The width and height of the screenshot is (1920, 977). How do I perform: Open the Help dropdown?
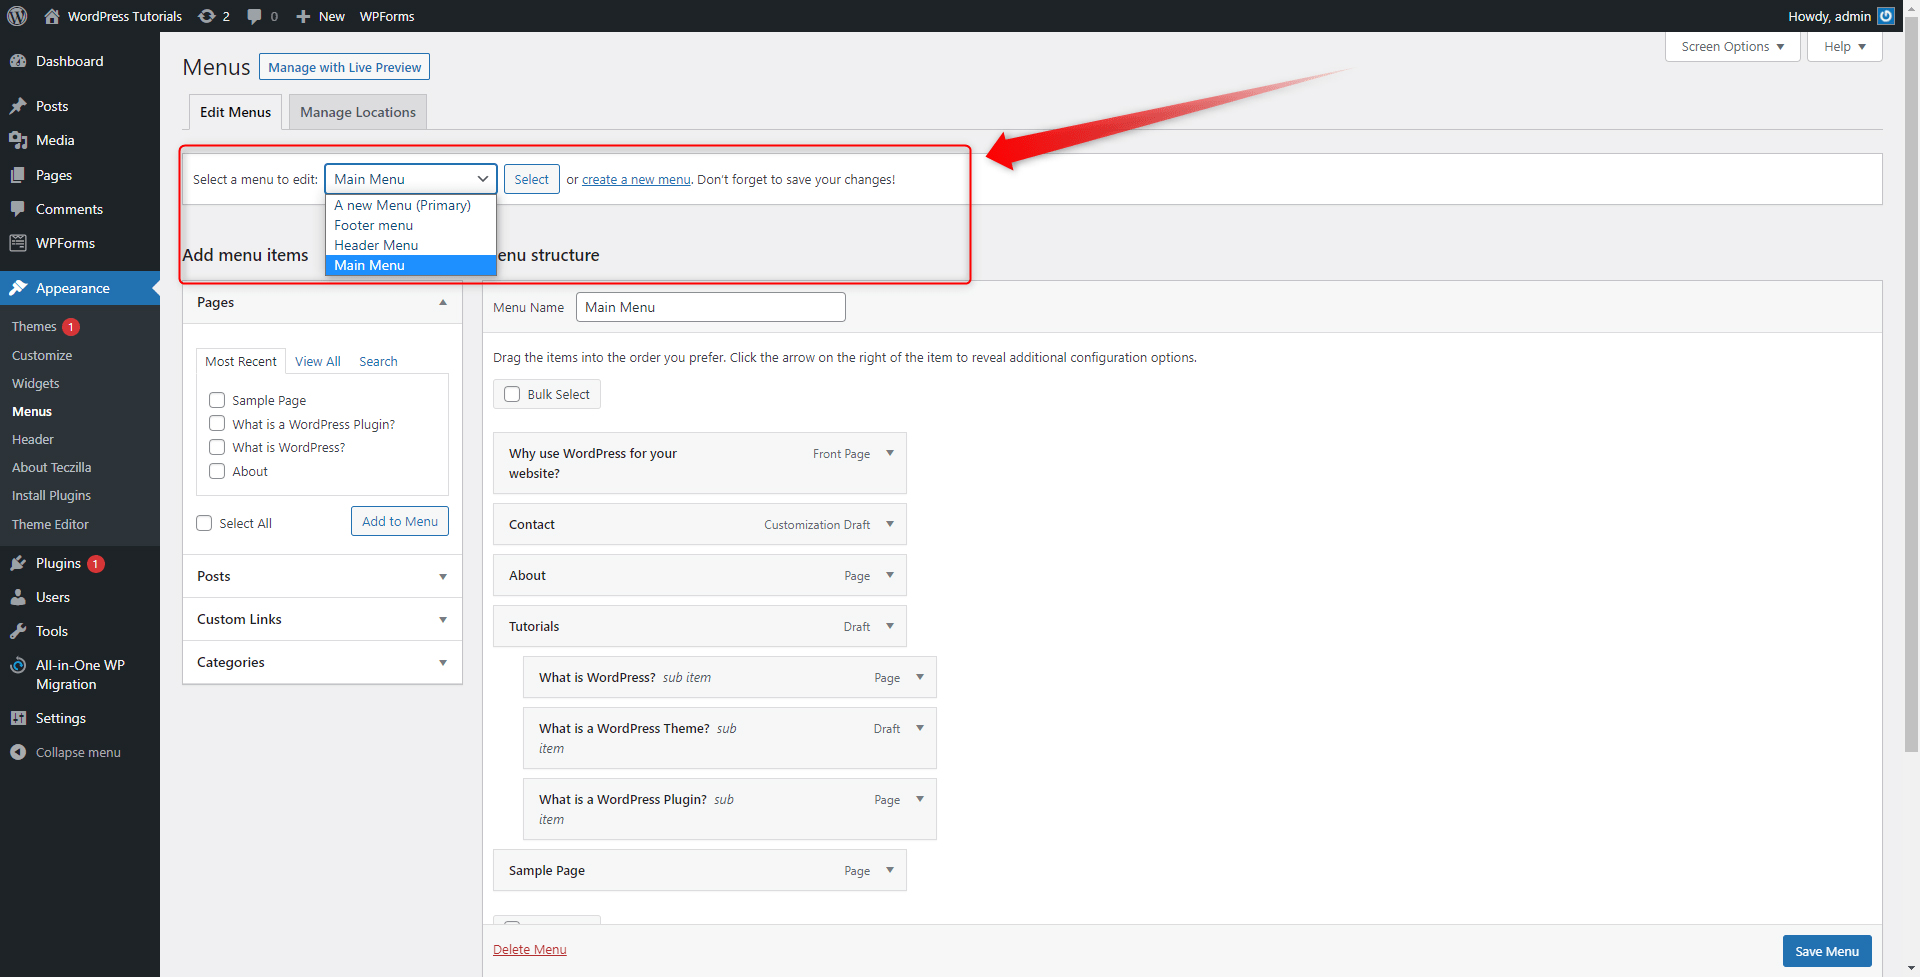coord(1844,47)
